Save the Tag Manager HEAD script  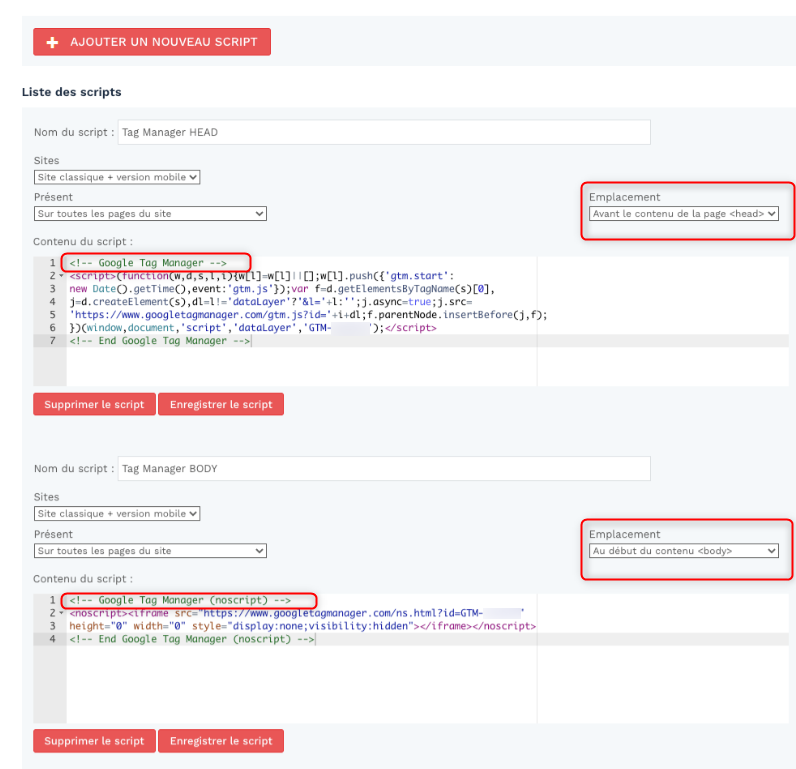coord(221,404)
